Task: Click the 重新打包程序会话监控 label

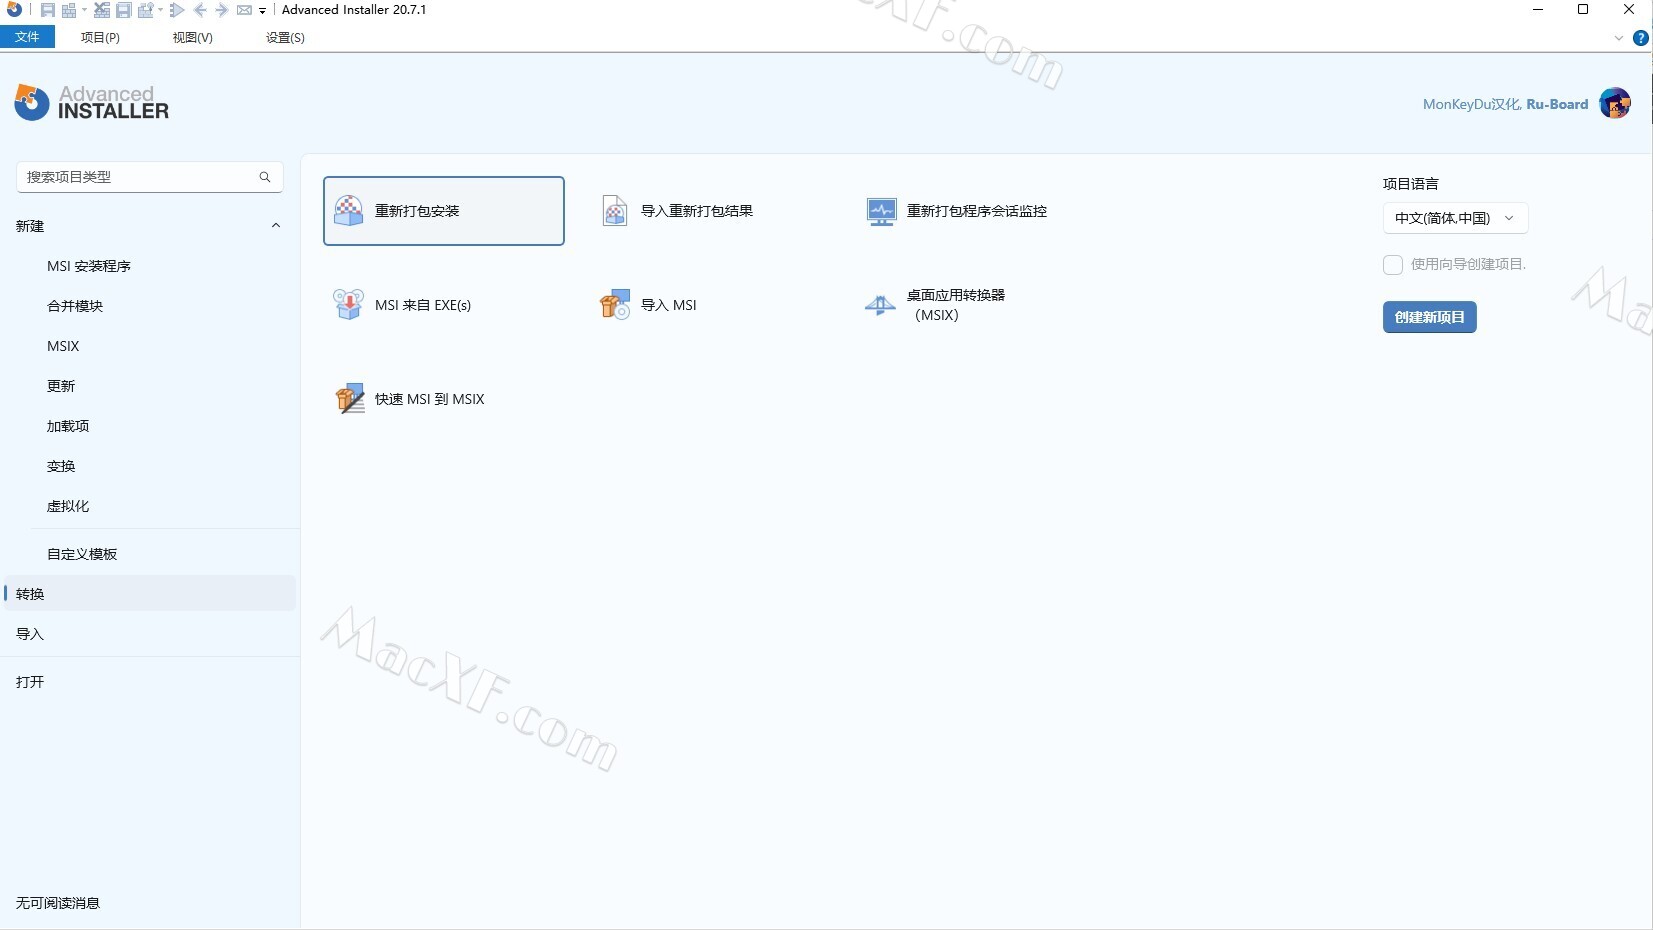Action: point(977,211)
